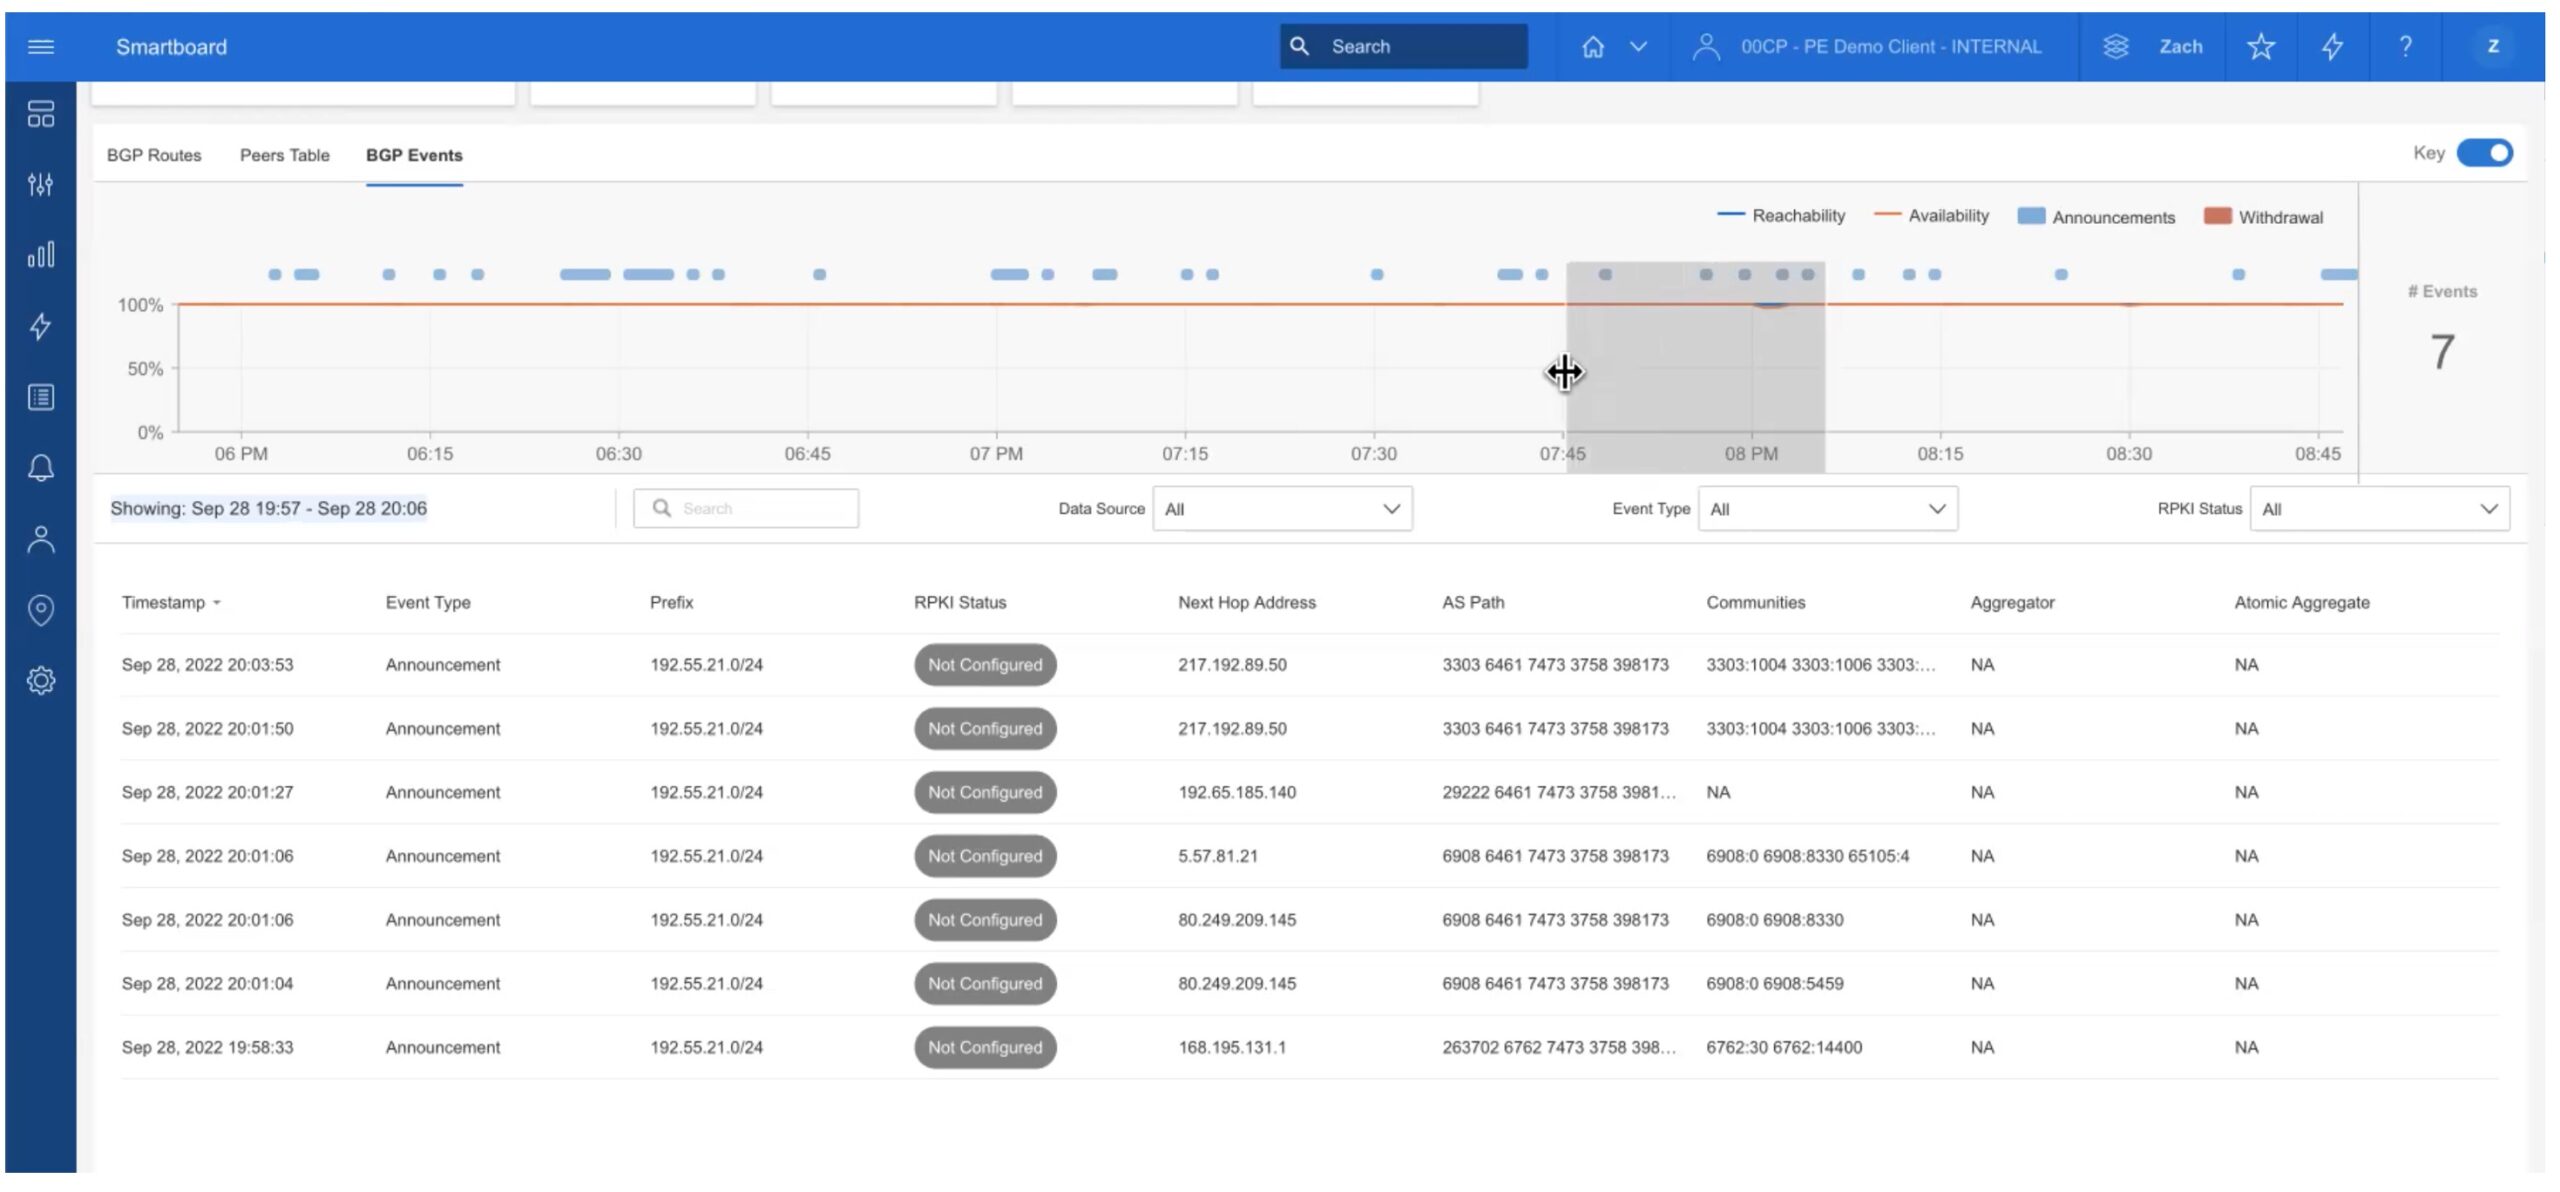Toggle Withdrawal legend series
Image resolution: width=2560 pixels, height=1192 pixels.
click(2263, 217)
